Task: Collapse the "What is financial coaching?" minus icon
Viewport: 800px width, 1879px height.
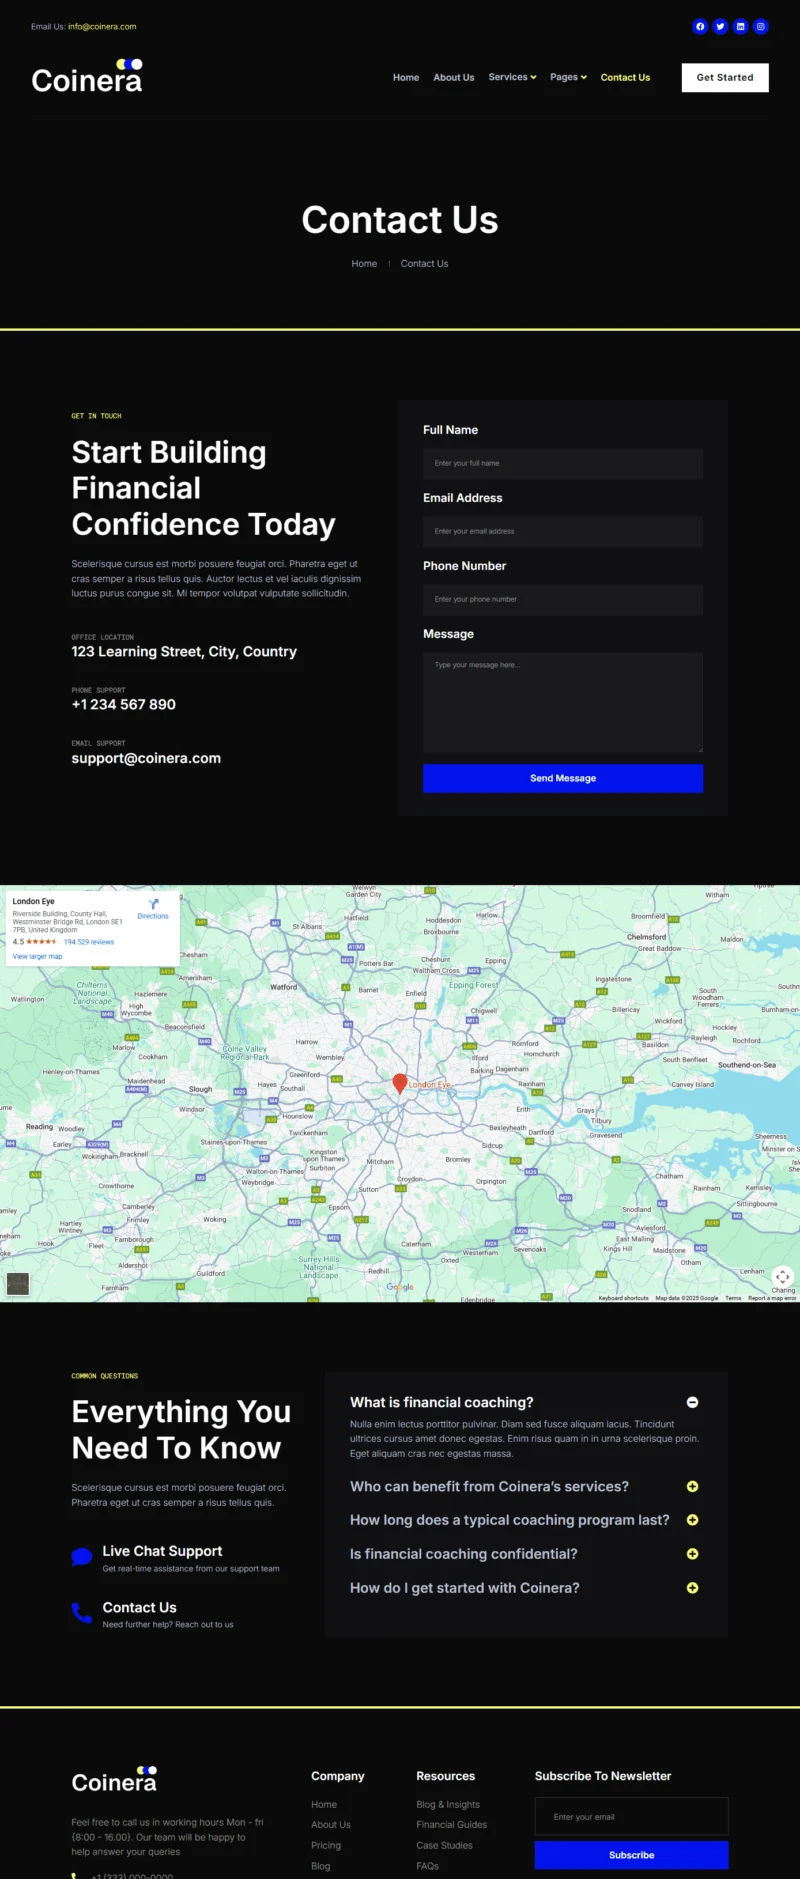Action: [x=692, y=1402]
